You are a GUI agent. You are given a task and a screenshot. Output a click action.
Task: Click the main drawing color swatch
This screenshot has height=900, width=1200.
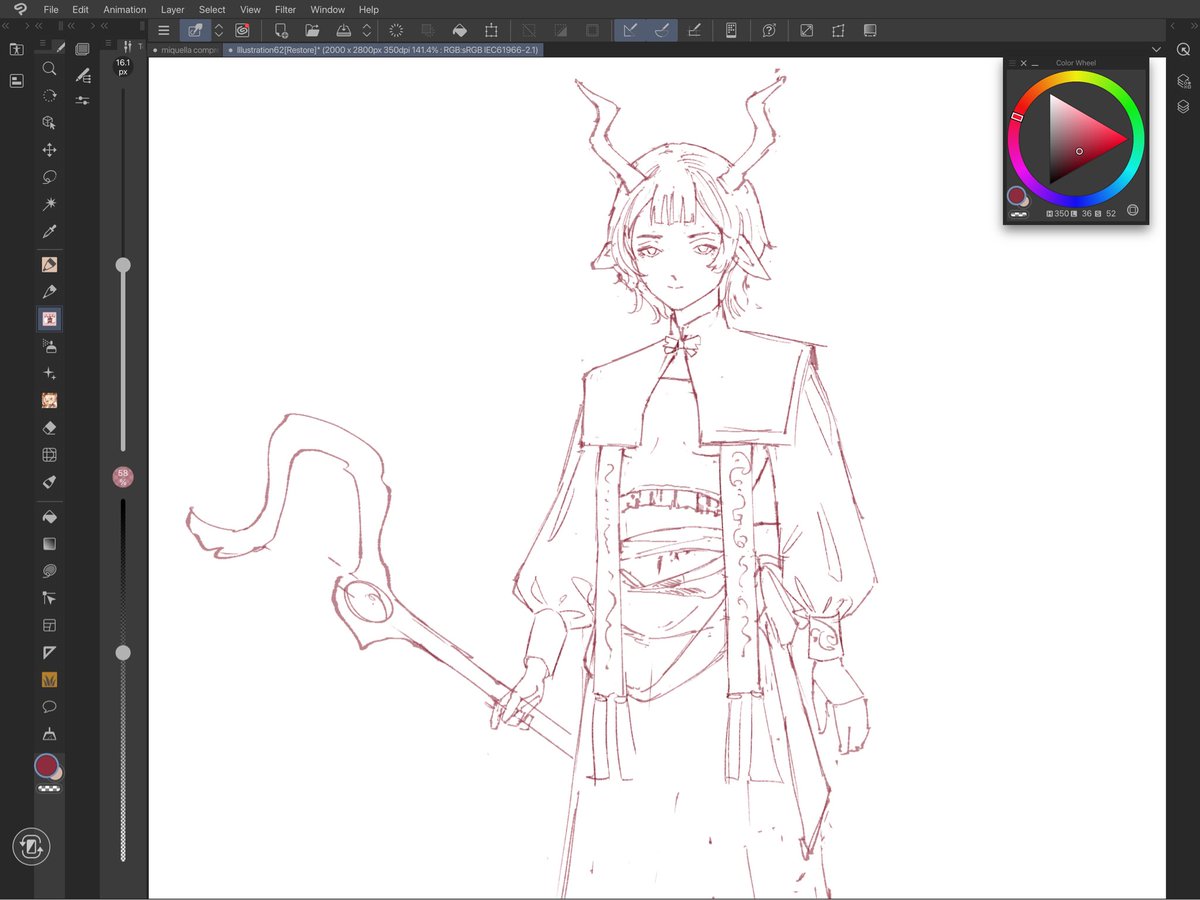[45, 765]
